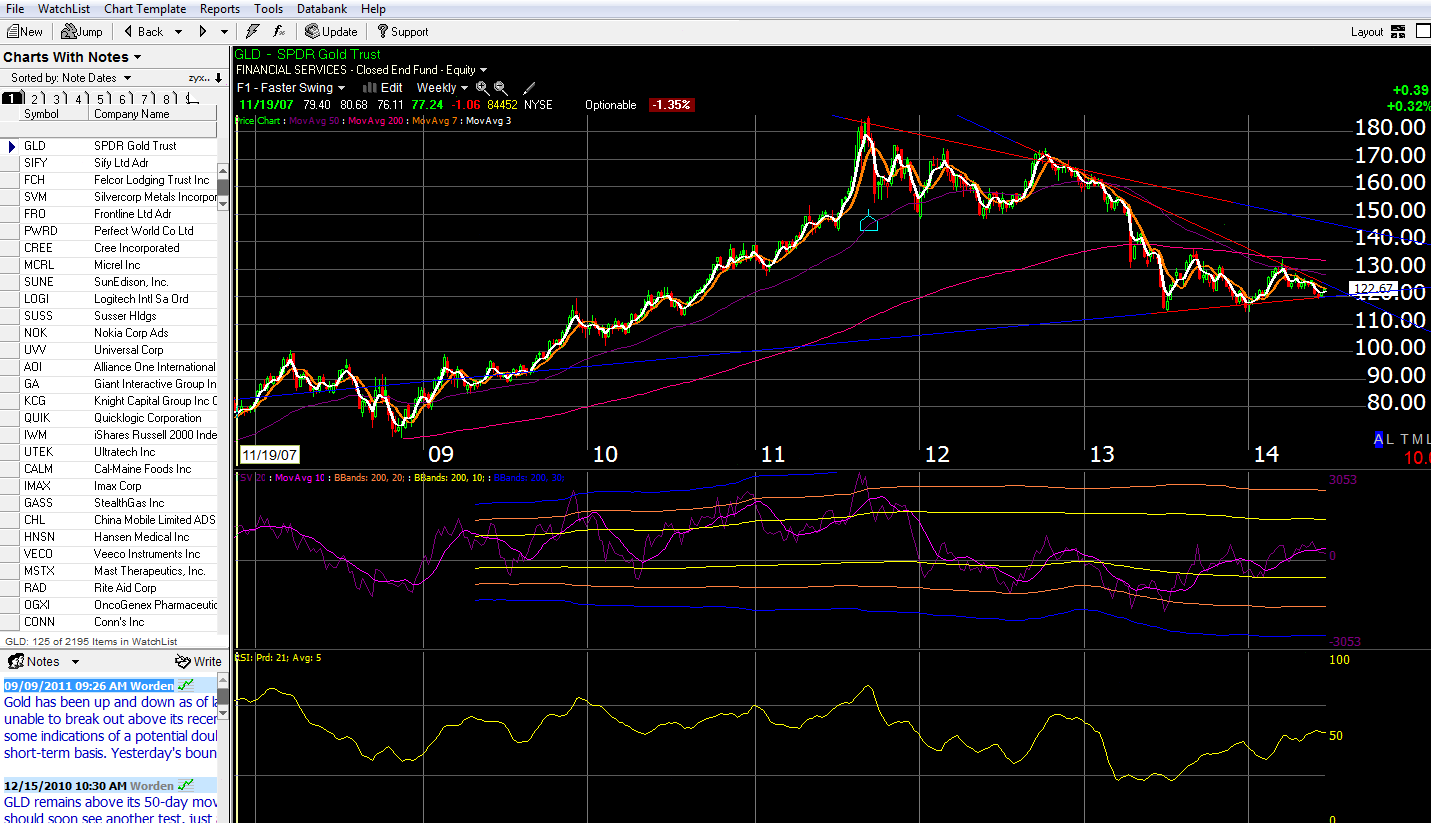Click the Layout grid icon
The height and width of the screenshot is (823, 1431).
1397,31
